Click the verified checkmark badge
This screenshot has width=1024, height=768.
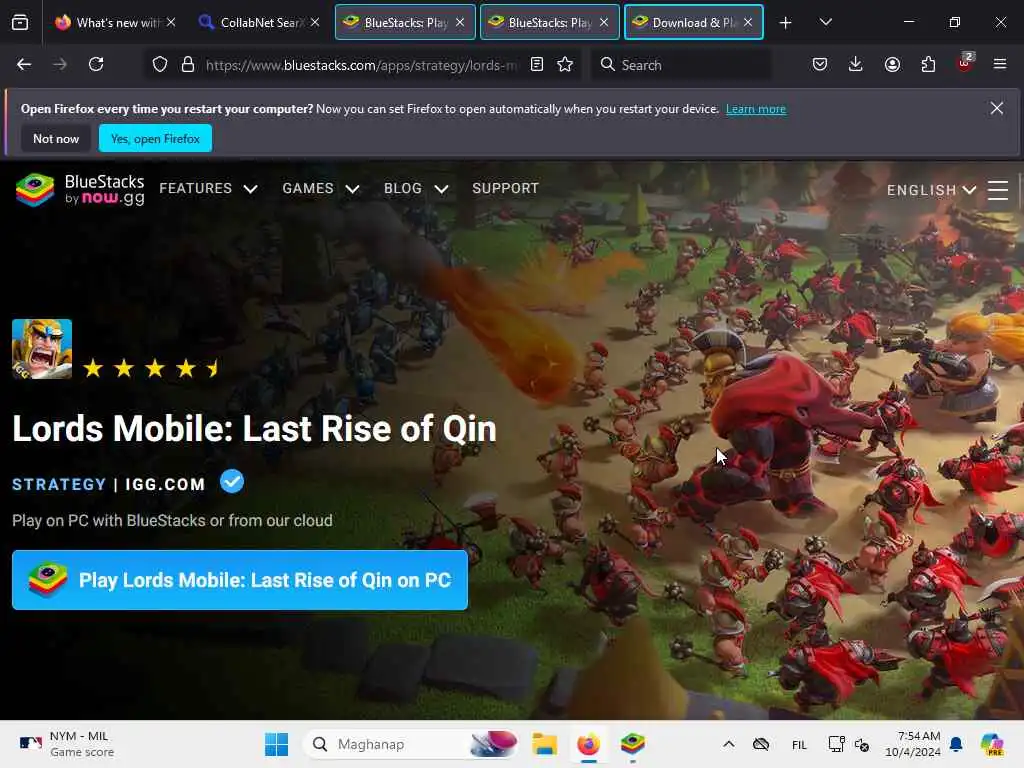pyautogui.click(x=232, y=482)
